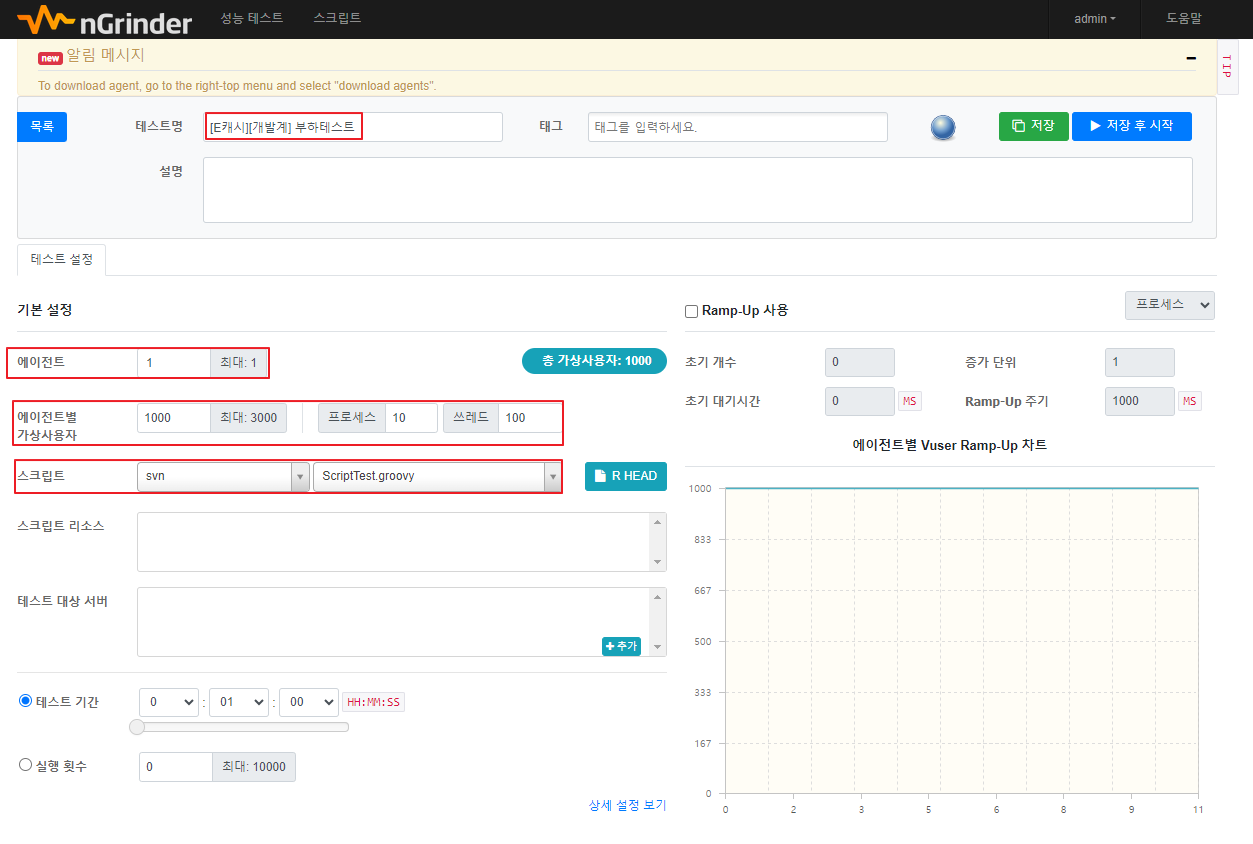Click the 쓰레드 count input field
This screenshot has height=844, width=1253.
point(529,418)
